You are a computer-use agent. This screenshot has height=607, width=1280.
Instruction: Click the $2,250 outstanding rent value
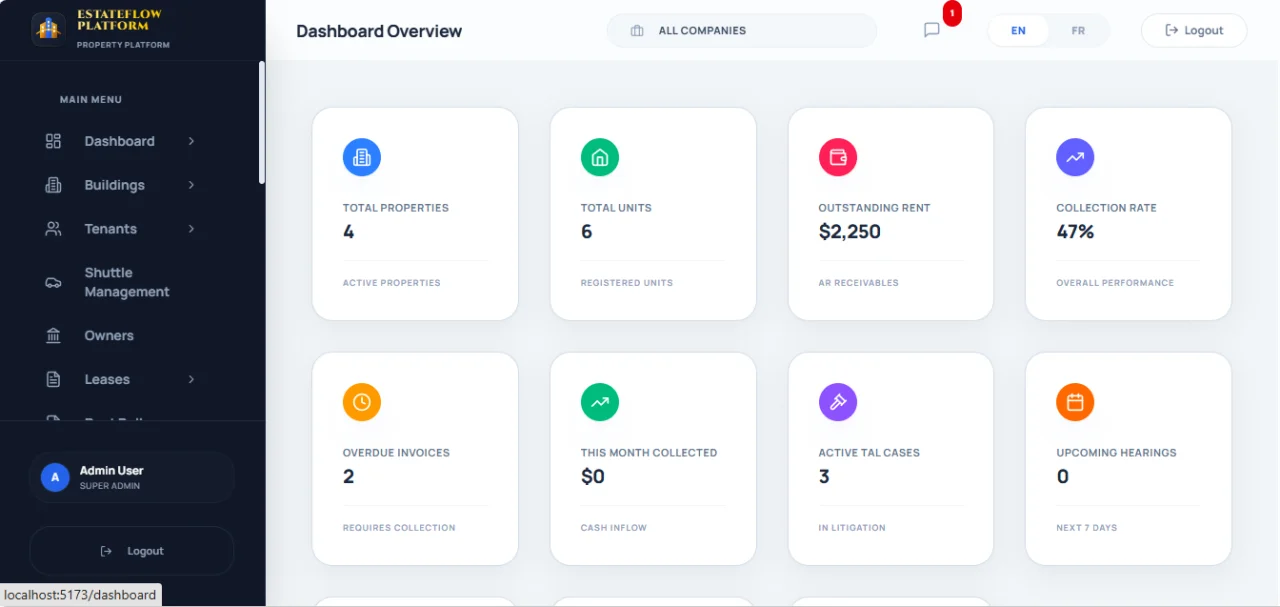pos(849,232)
